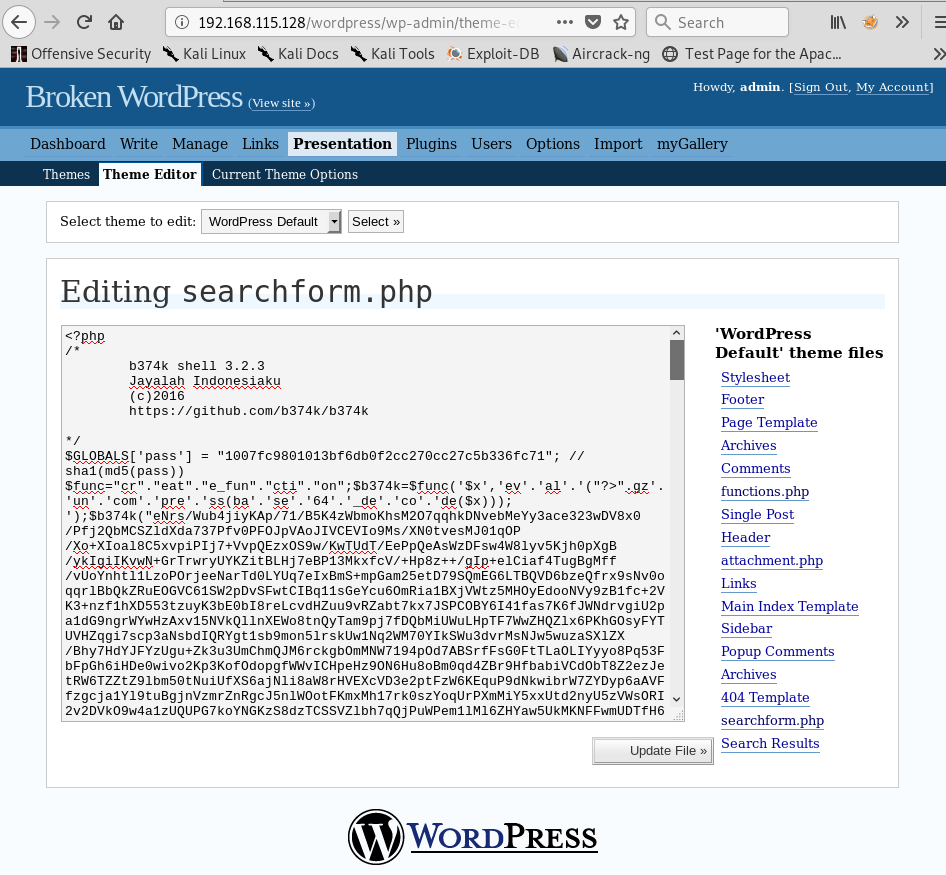
Task: Open functions.php theme file
Action: [x=764, y=491]
